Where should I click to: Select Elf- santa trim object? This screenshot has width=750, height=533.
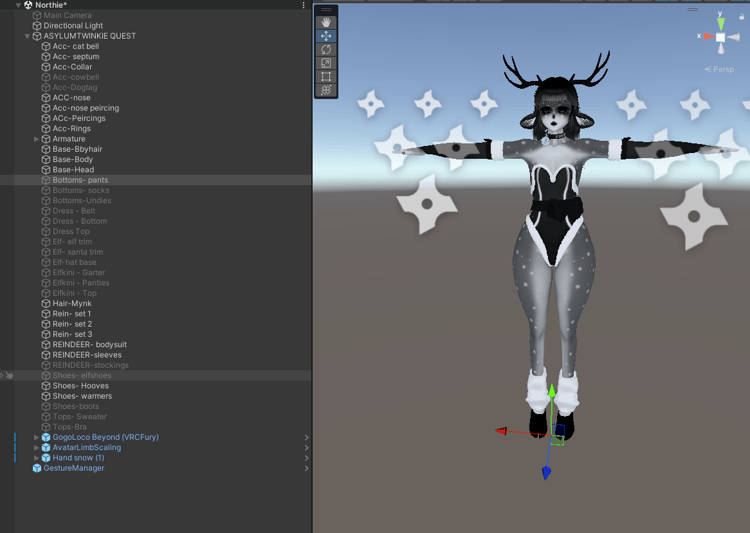[x=77, y=252]
